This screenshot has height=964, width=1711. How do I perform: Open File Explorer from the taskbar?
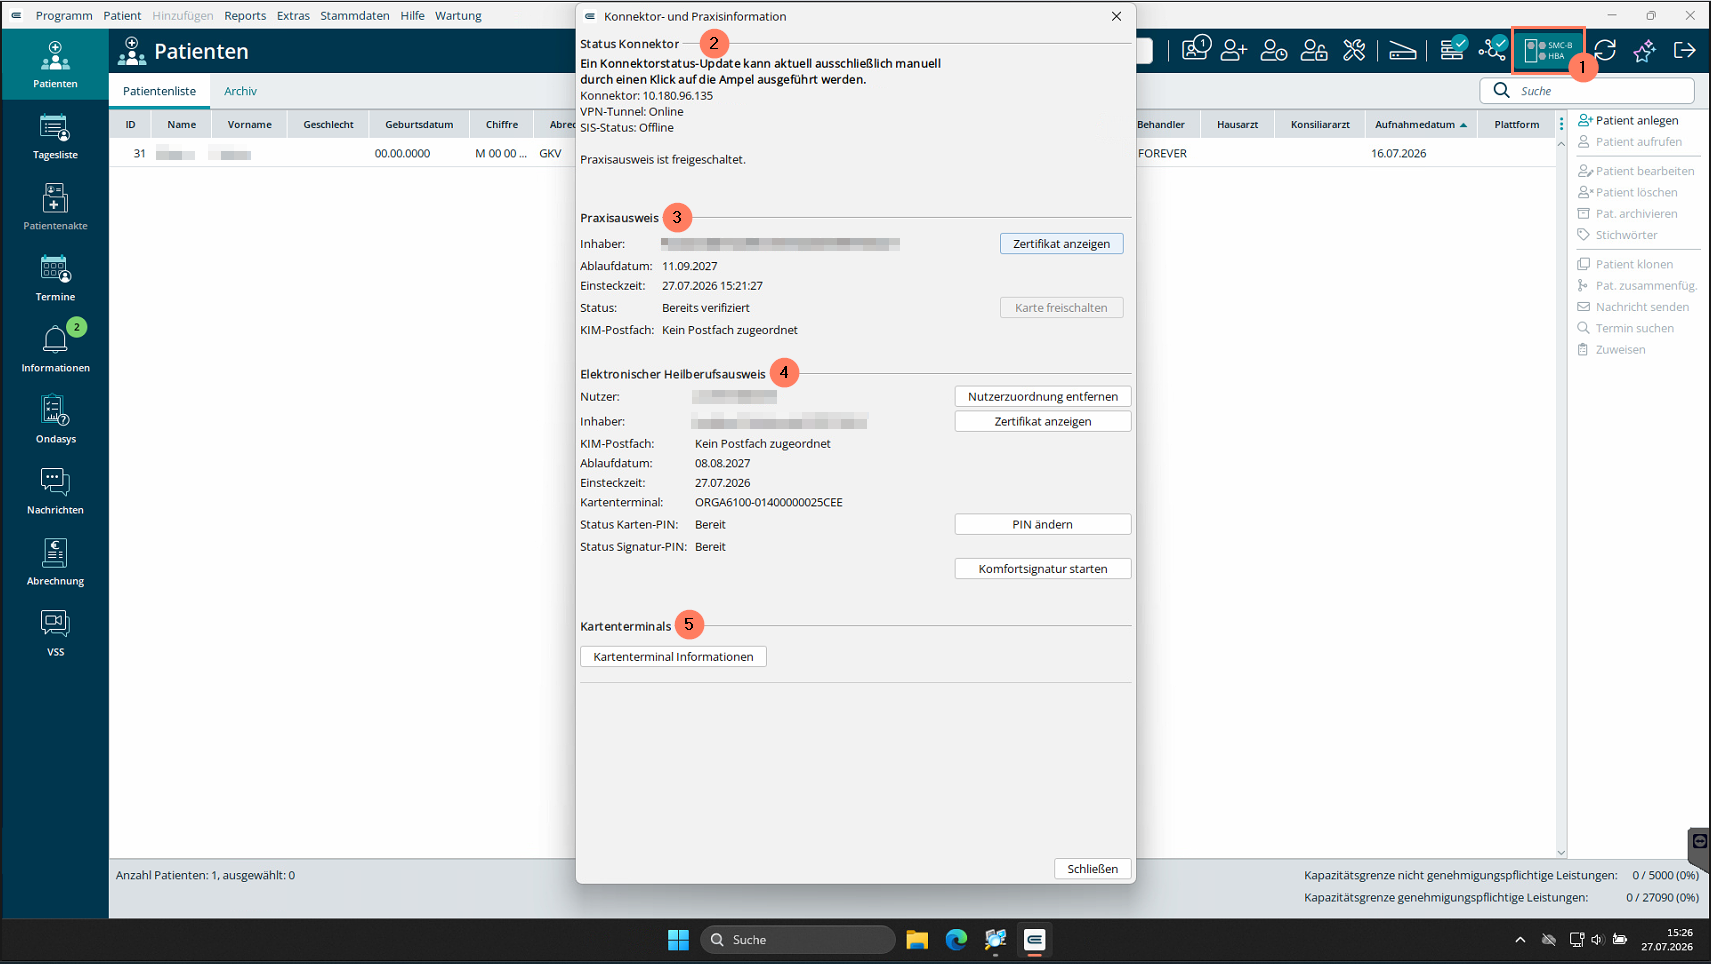coord(917,940)
